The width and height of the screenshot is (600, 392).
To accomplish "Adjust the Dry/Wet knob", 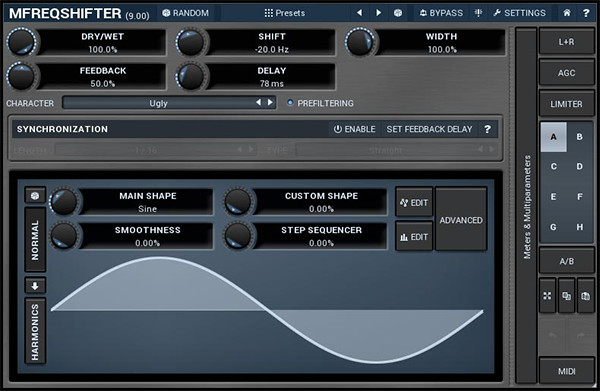I will [x=21, y=42].
